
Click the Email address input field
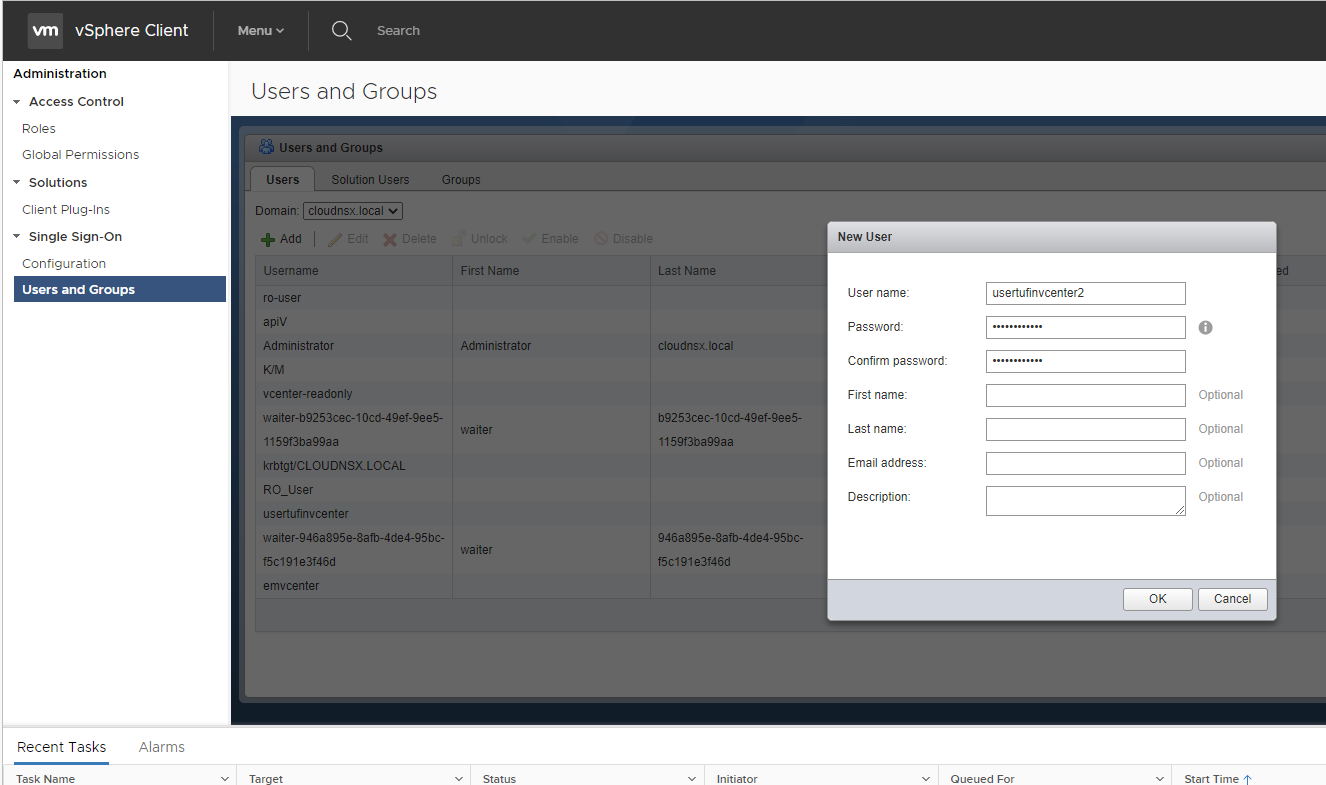coord(1085,463)
